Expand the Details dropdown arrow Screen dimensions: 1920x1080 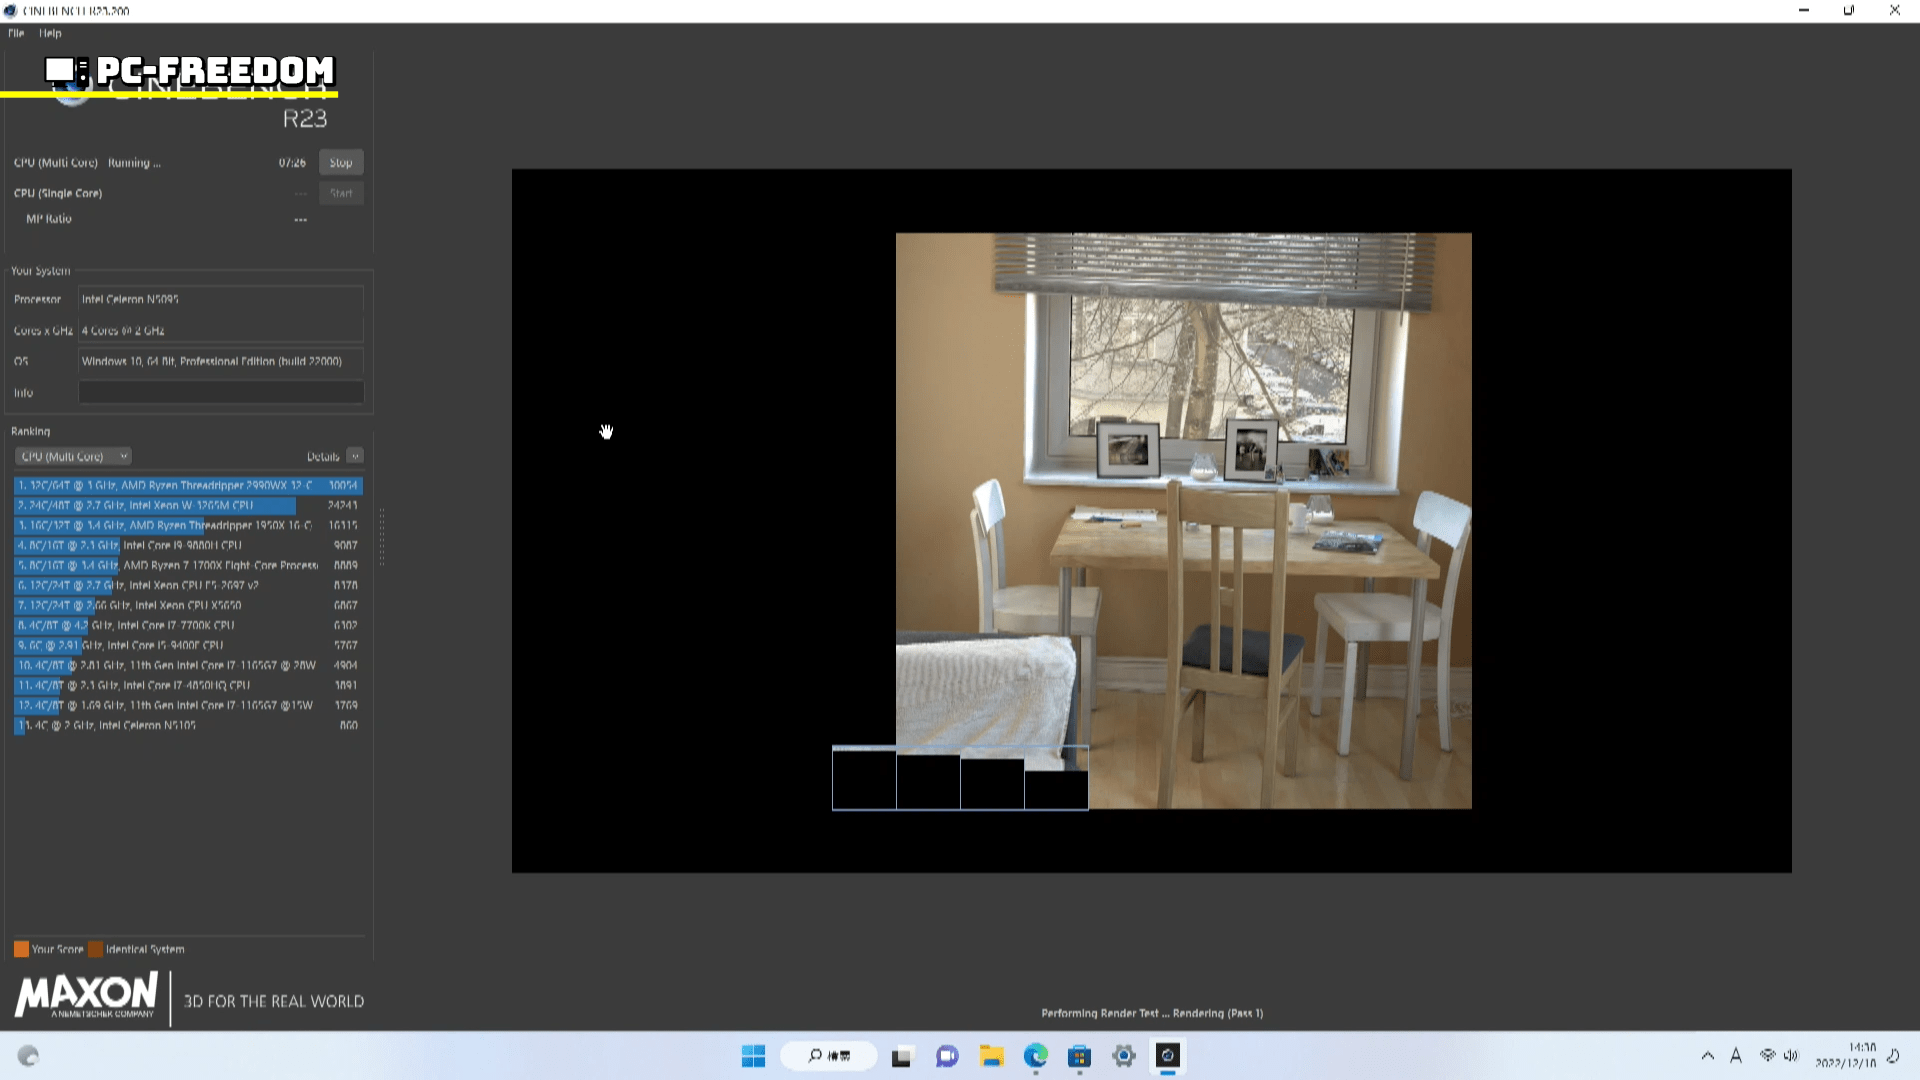click(355, 456)
